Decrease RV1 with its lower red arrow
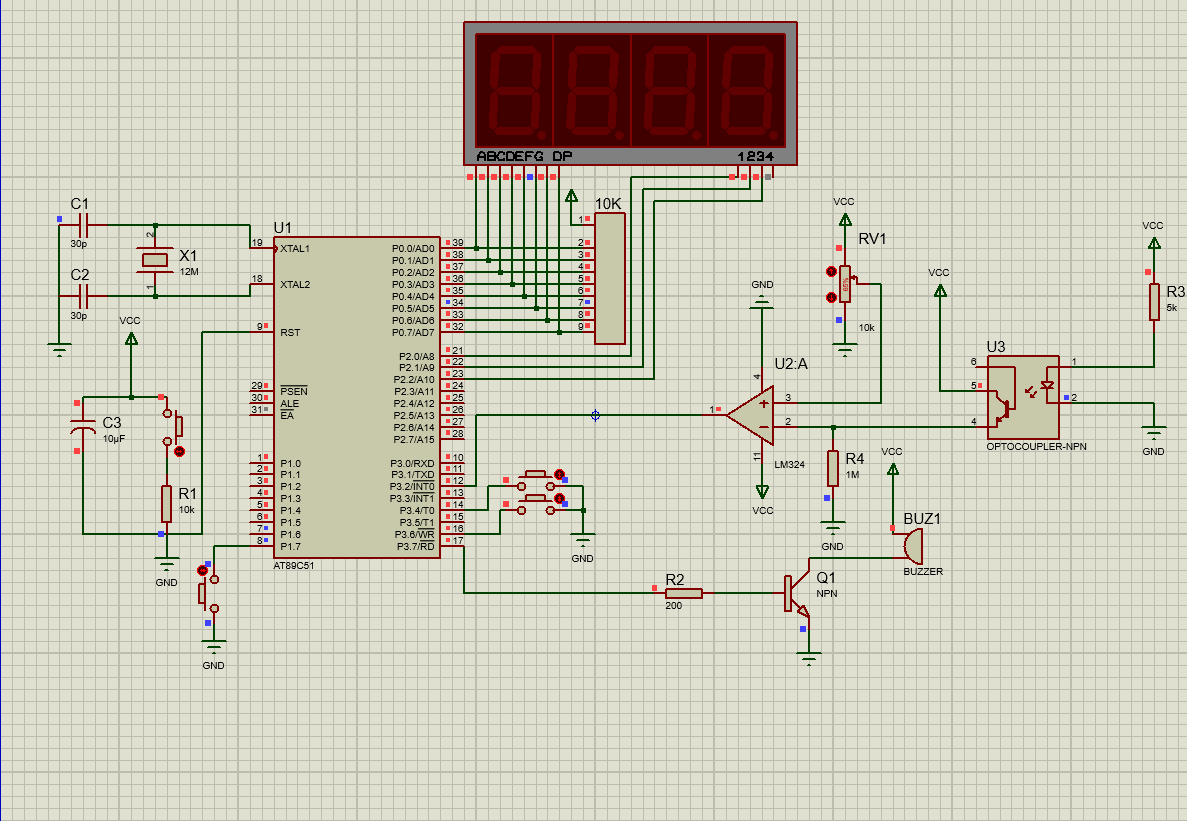The width and height of the screenshot is (1187, 821). click(x=831, y=297)
